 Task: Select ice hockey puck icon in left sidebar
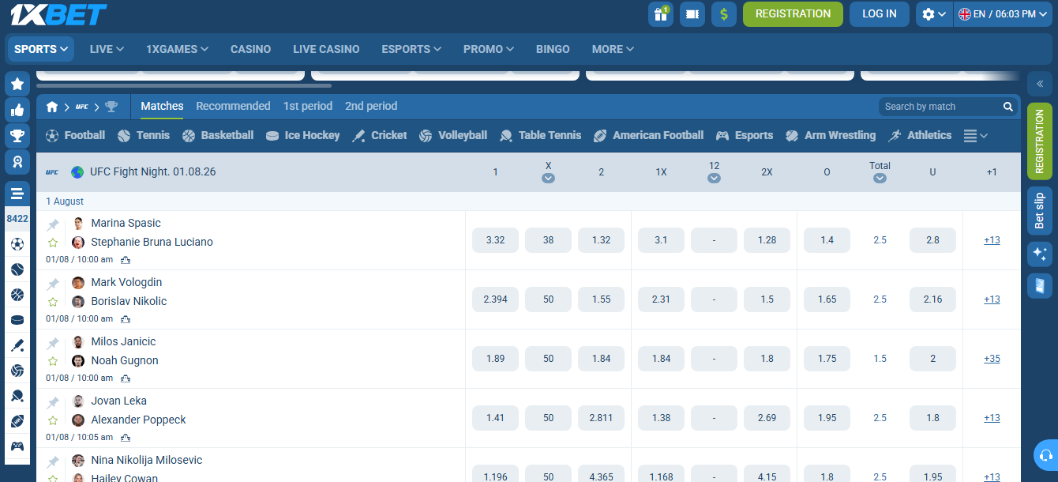18,320
